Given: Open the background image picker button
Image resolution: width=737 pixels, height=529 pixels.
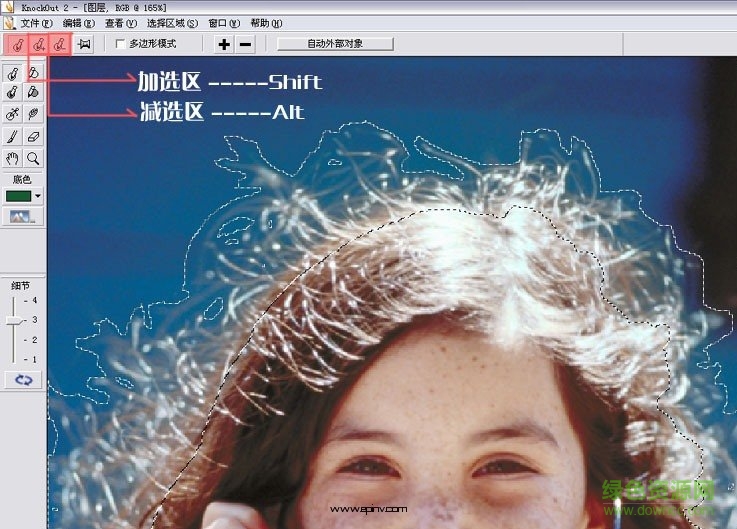Looking at the screenshot, I should click(x=19, y=216).
